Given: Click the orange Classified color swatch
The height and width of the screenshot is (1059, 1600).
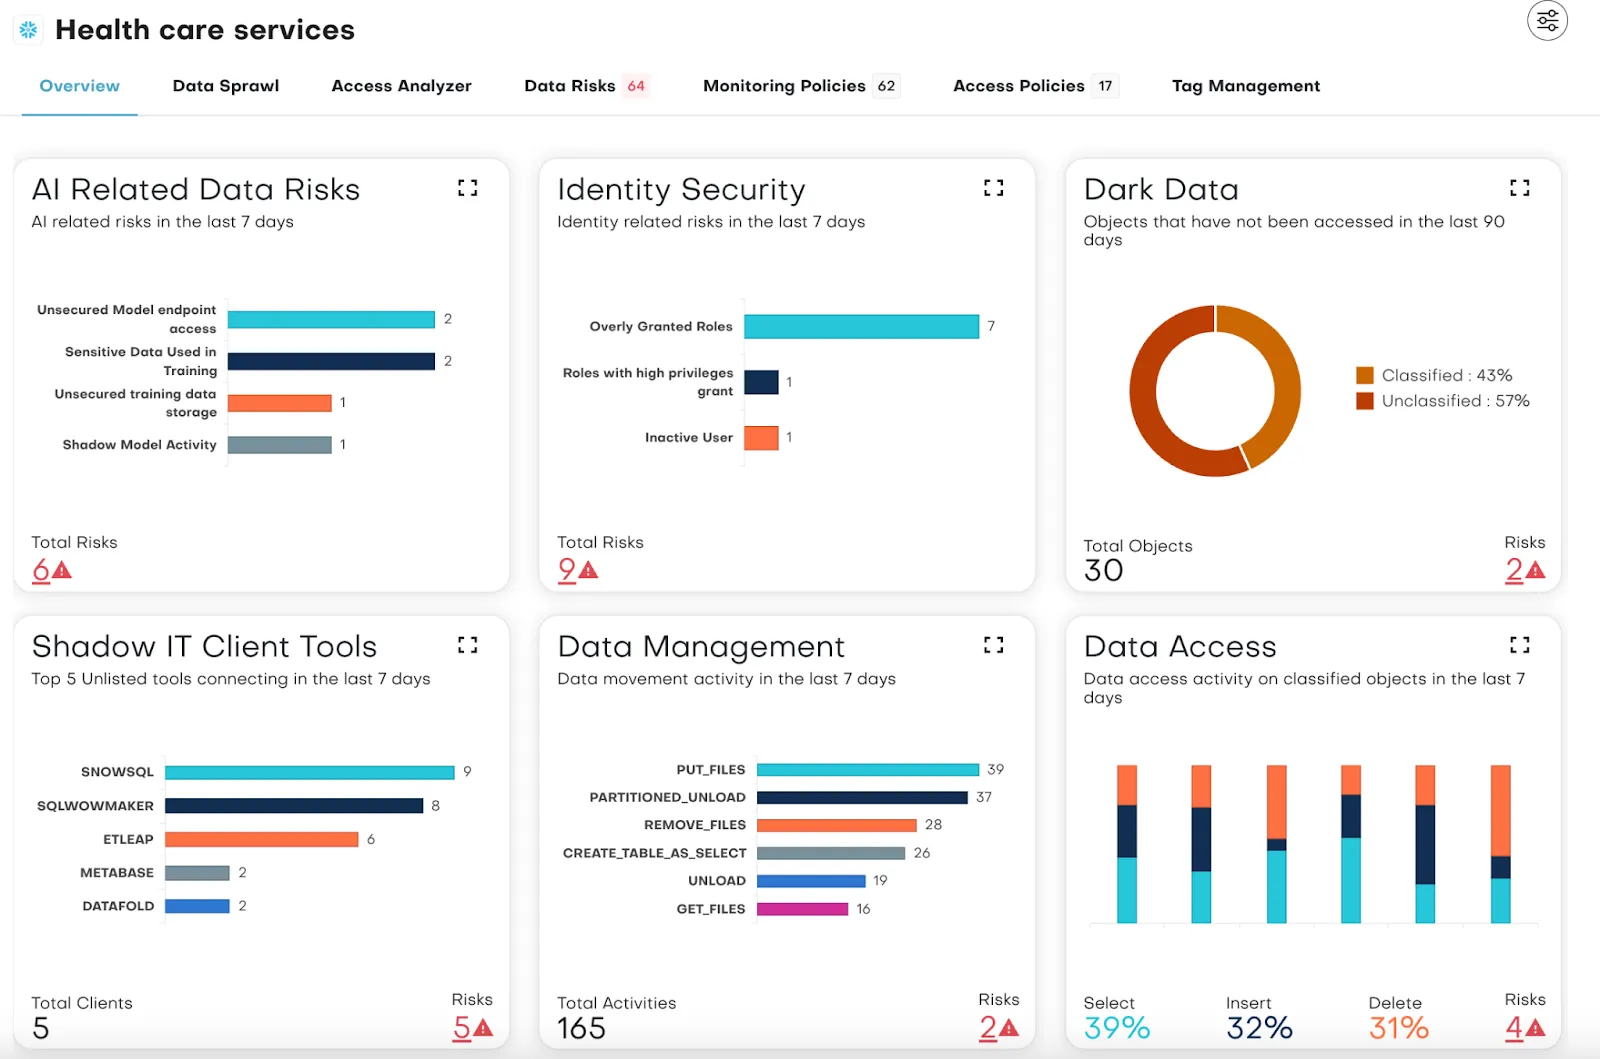Looking at the screenshot, I should (1365, 375).
